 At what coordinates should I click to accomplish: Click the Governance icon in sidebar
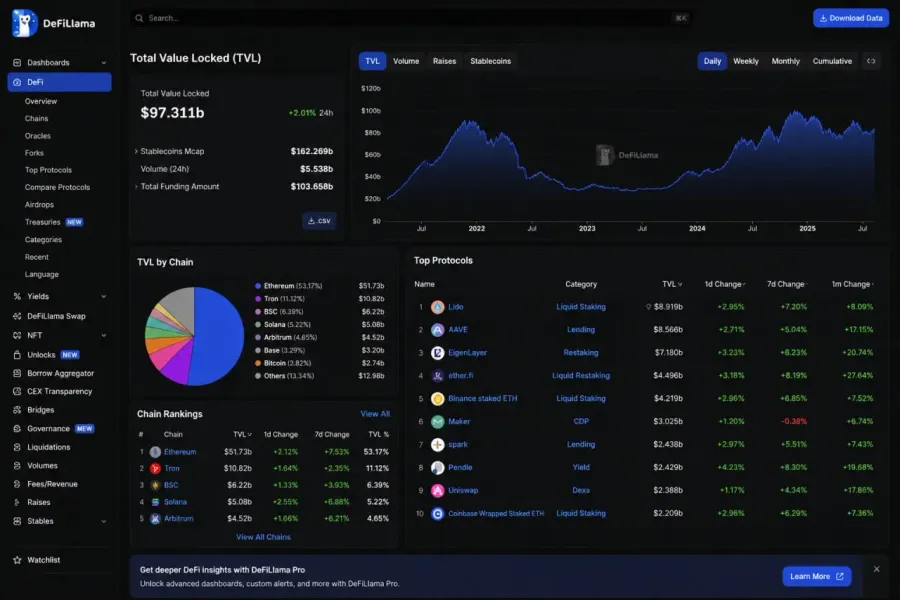pos(17,428)
